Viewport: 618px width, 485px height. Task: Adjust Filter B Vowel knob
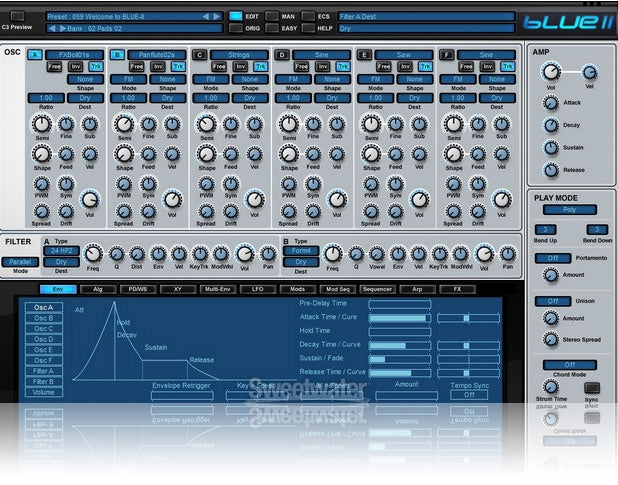pyautogui.click(x=377, y=254)
